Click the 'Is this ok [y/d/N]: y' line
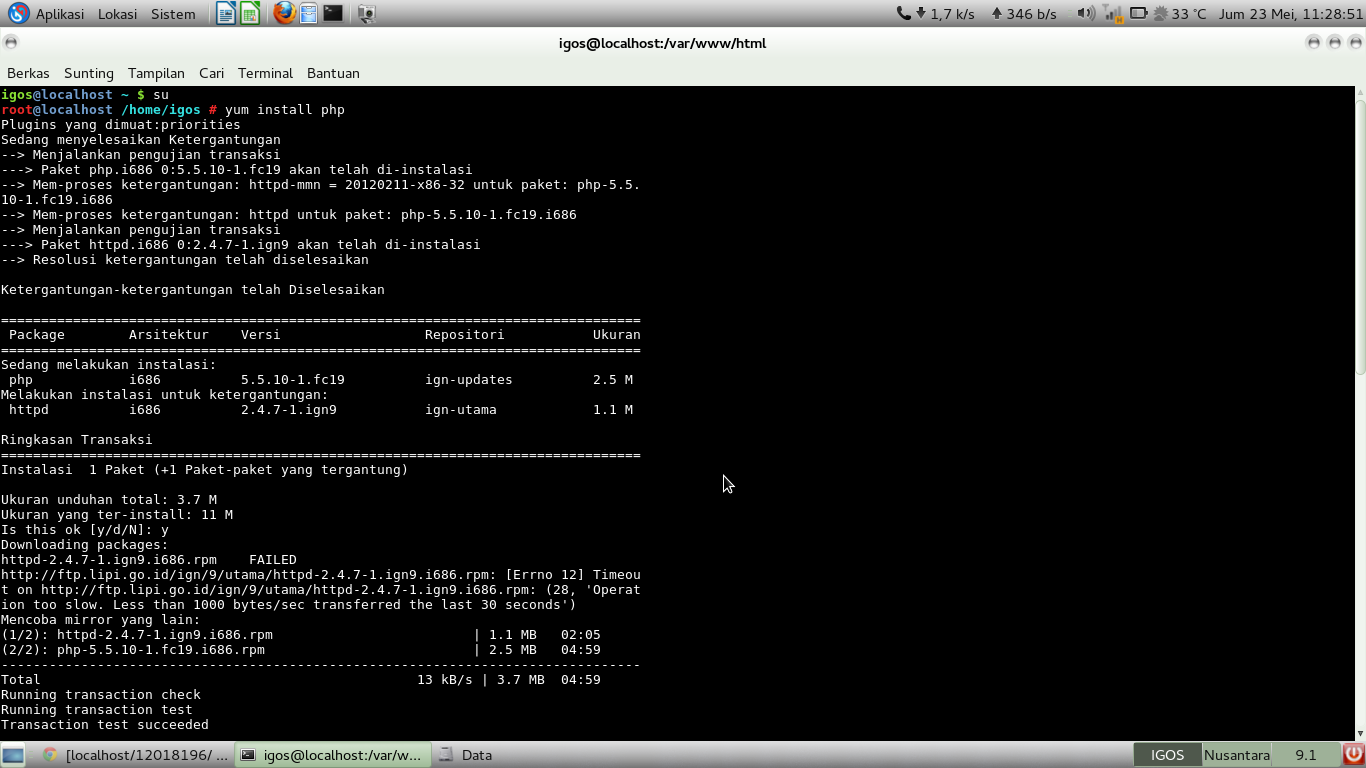Viewport: 1366px width, 768px height. [85, 530]
